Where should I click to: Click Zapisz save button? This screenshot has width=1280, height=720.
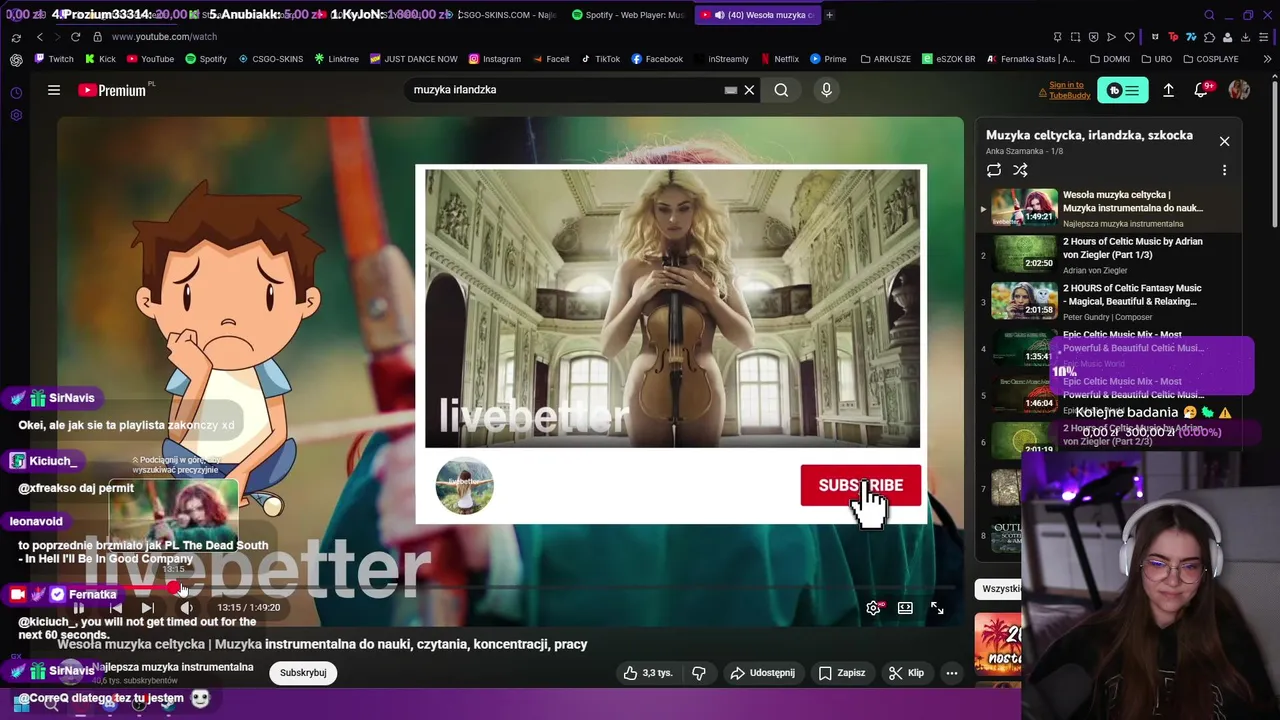click(x=842, y=673)
